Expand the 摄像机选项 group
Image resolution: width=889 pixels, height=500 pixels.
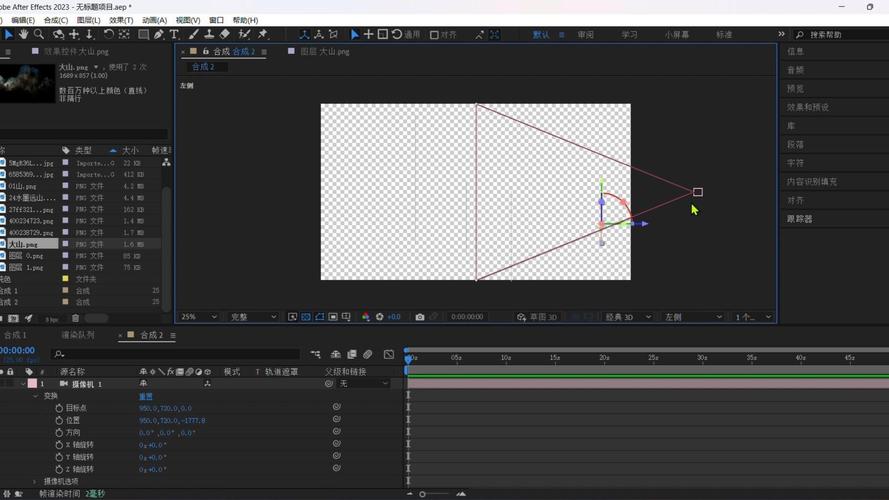click(36, 481)
